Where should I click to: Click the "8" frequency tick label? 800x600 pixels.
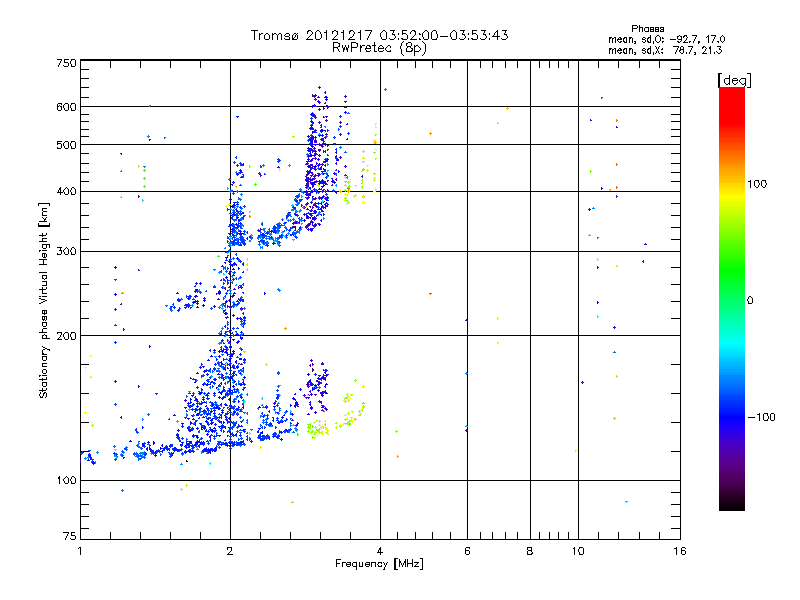click(x=530, y=551)
